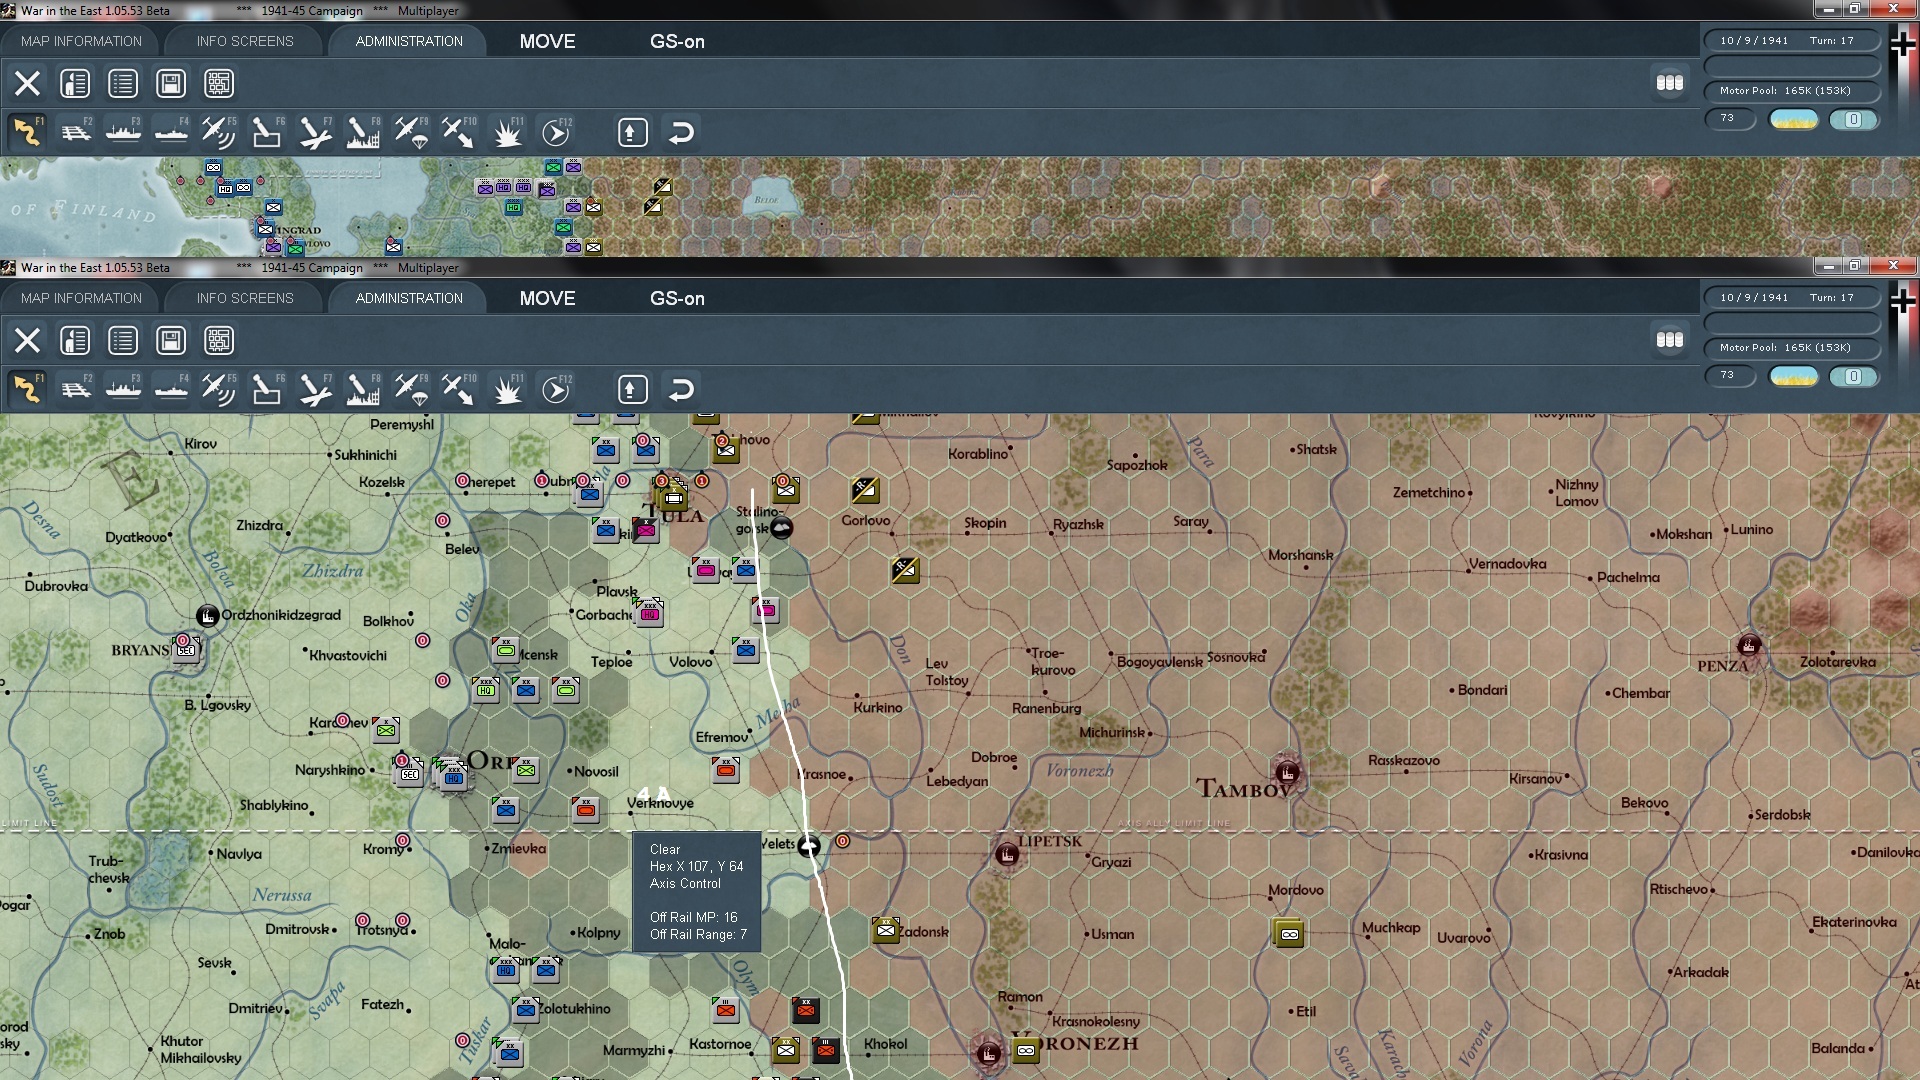Click 'Off Rail Range: 7' in hex tooltip
This screenshot has height=1080, width=1920.
click(x=698, y=934)
